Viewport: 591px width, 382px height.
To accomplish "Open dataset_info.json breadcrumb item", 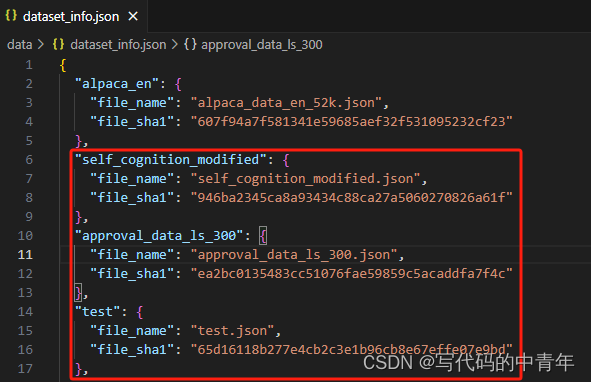I will (x=118, y=44).
